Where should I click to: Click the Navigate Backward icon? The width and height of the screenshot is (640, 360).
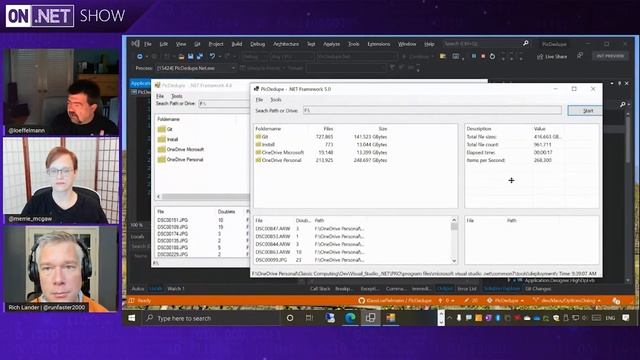pyautogui.click(x=140, y=56)
